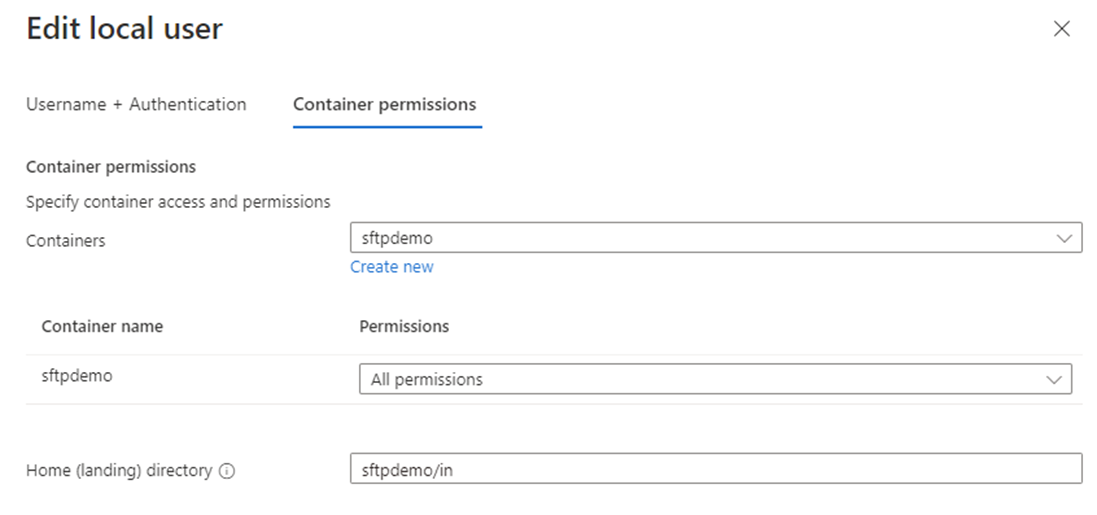Close the Edit local user panel
The height and width of the screenshot is (515, 1097).
[1061, 29]
